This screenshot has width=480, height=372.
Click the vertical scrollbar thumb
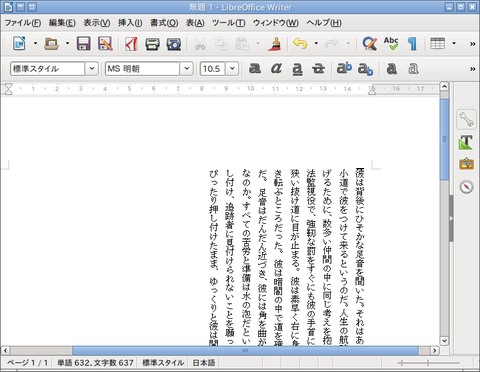[444, 139]
